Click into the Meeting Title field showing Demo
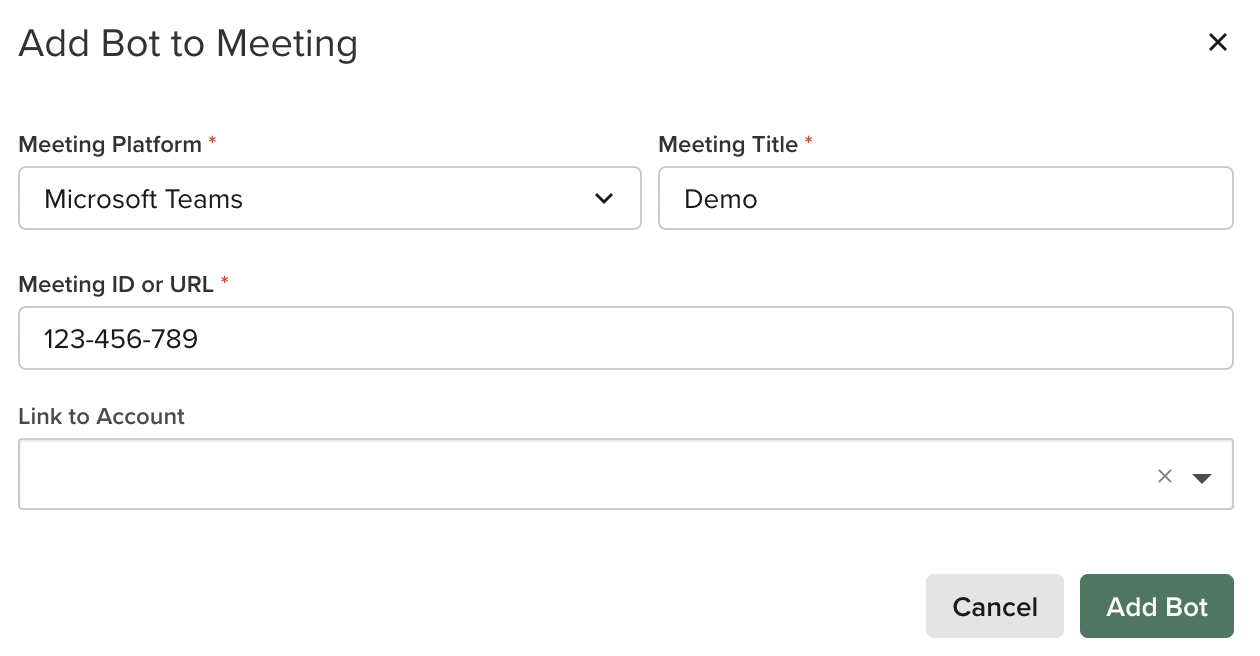The image size is (1260, 656). click(x=945, y=198)
